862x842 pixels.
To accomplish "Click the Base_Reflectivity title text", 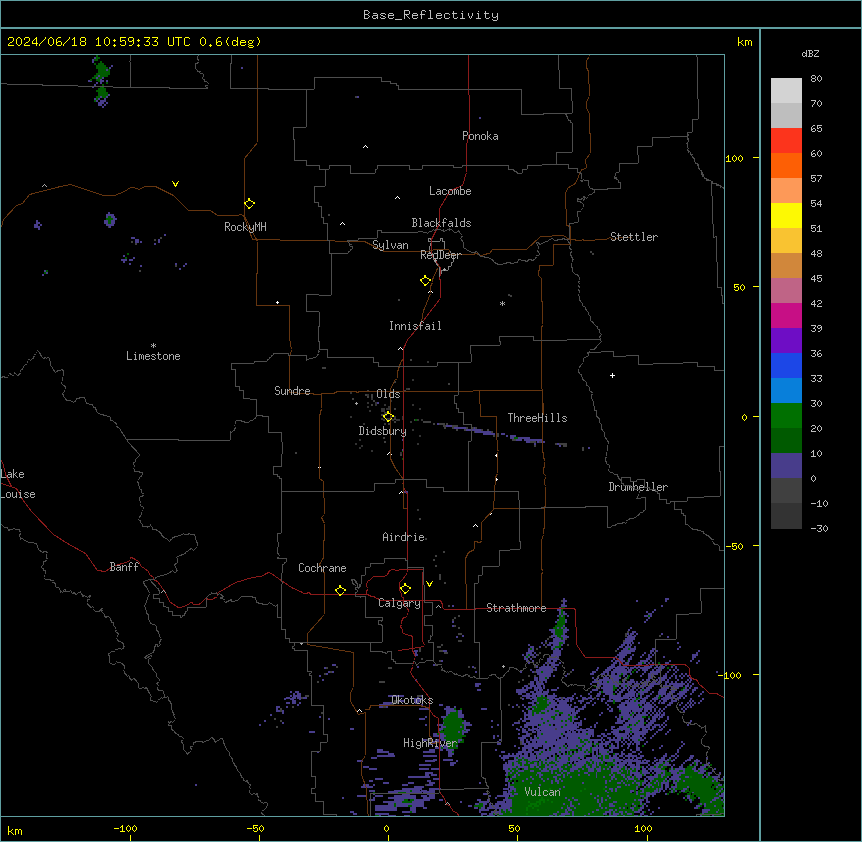I will coord(431,15).
